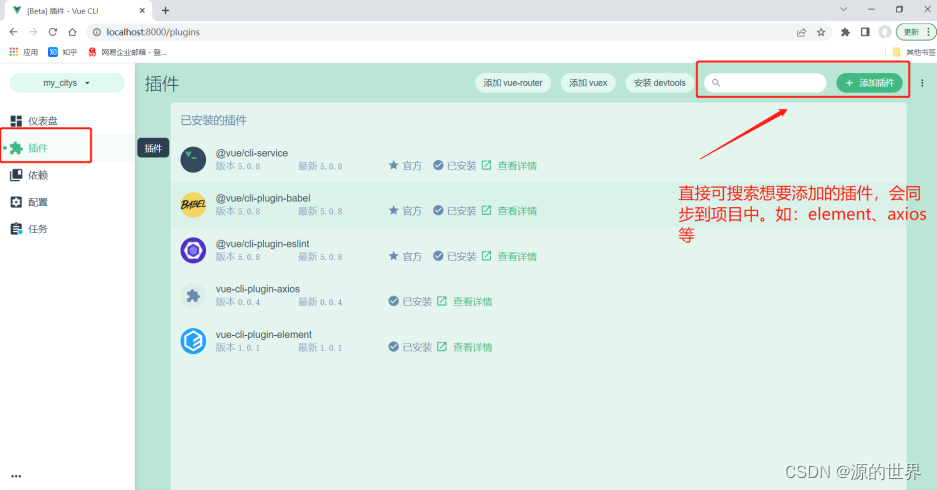Click the browser back arrow

point(14,32)
